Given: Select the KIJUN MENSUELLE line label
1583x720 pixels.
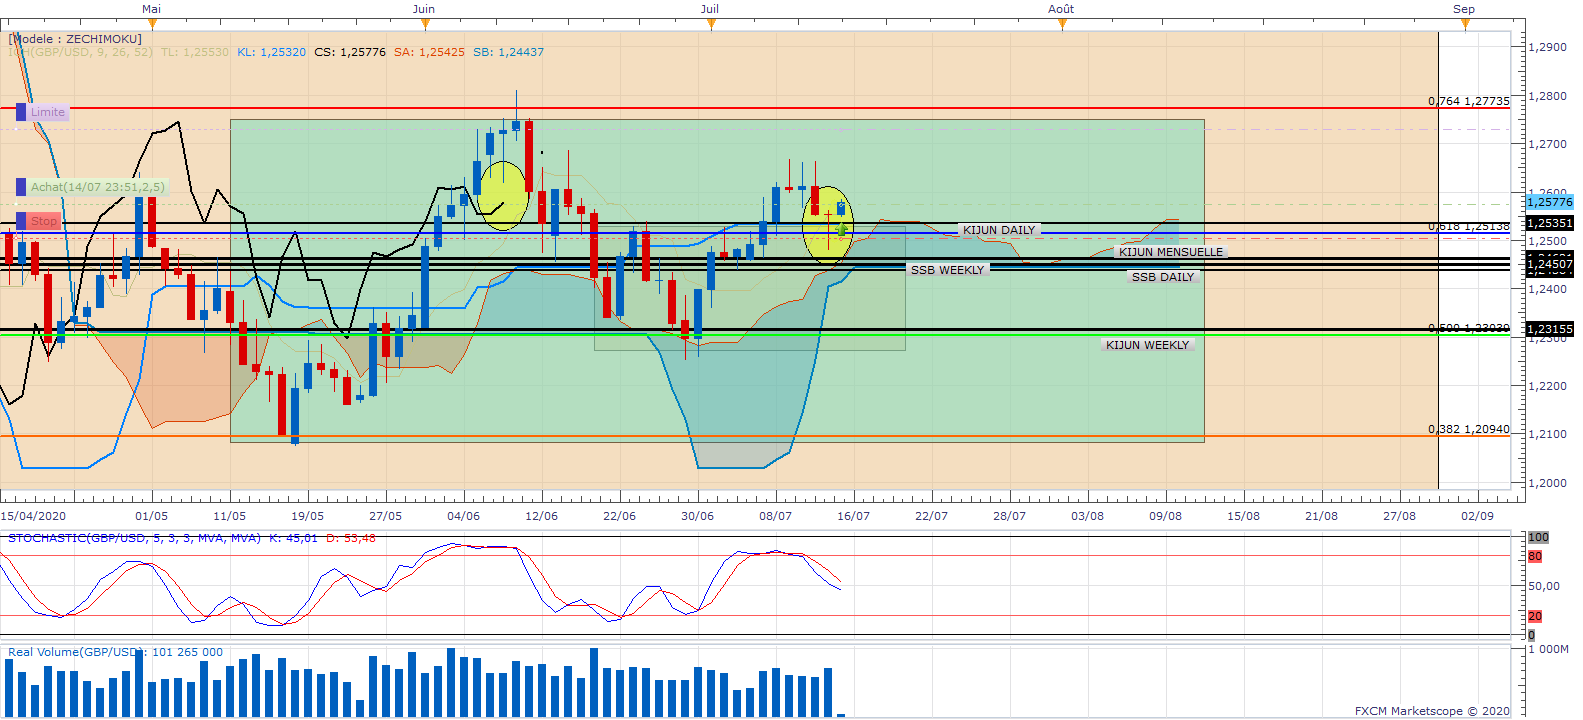Looking at the screenshot, I should tap(1171, 252).
